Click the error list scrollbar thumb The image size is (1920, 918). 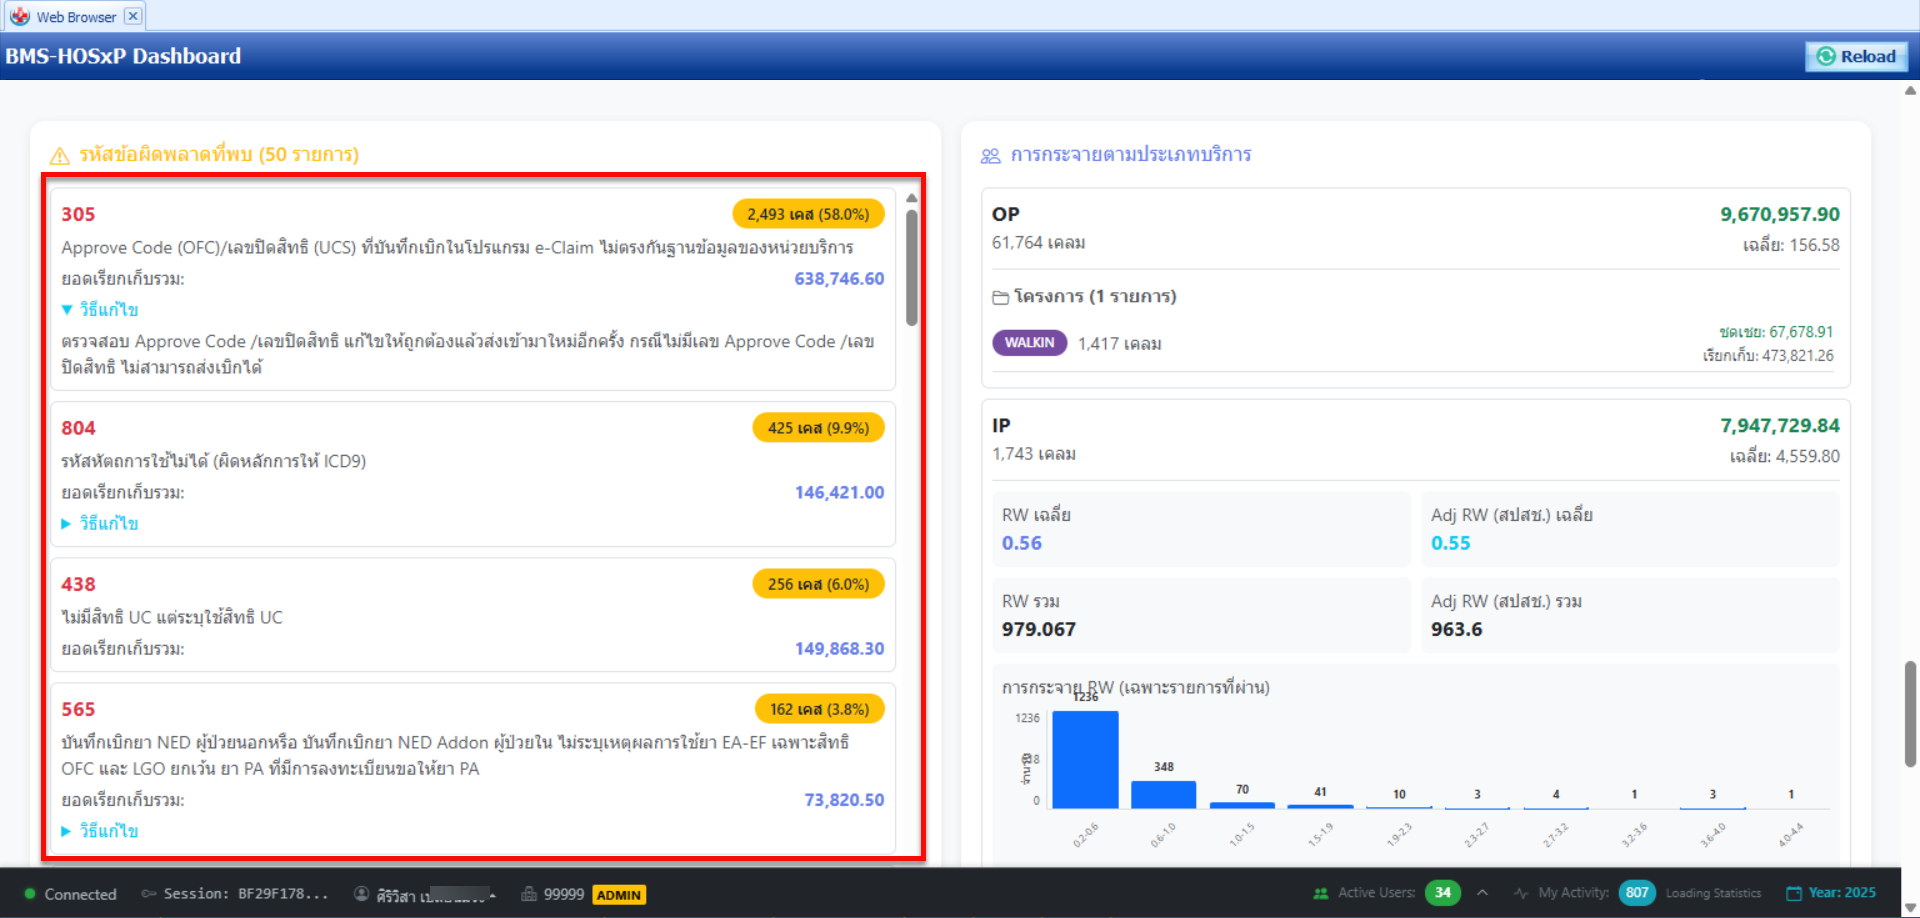pos(911,265)
